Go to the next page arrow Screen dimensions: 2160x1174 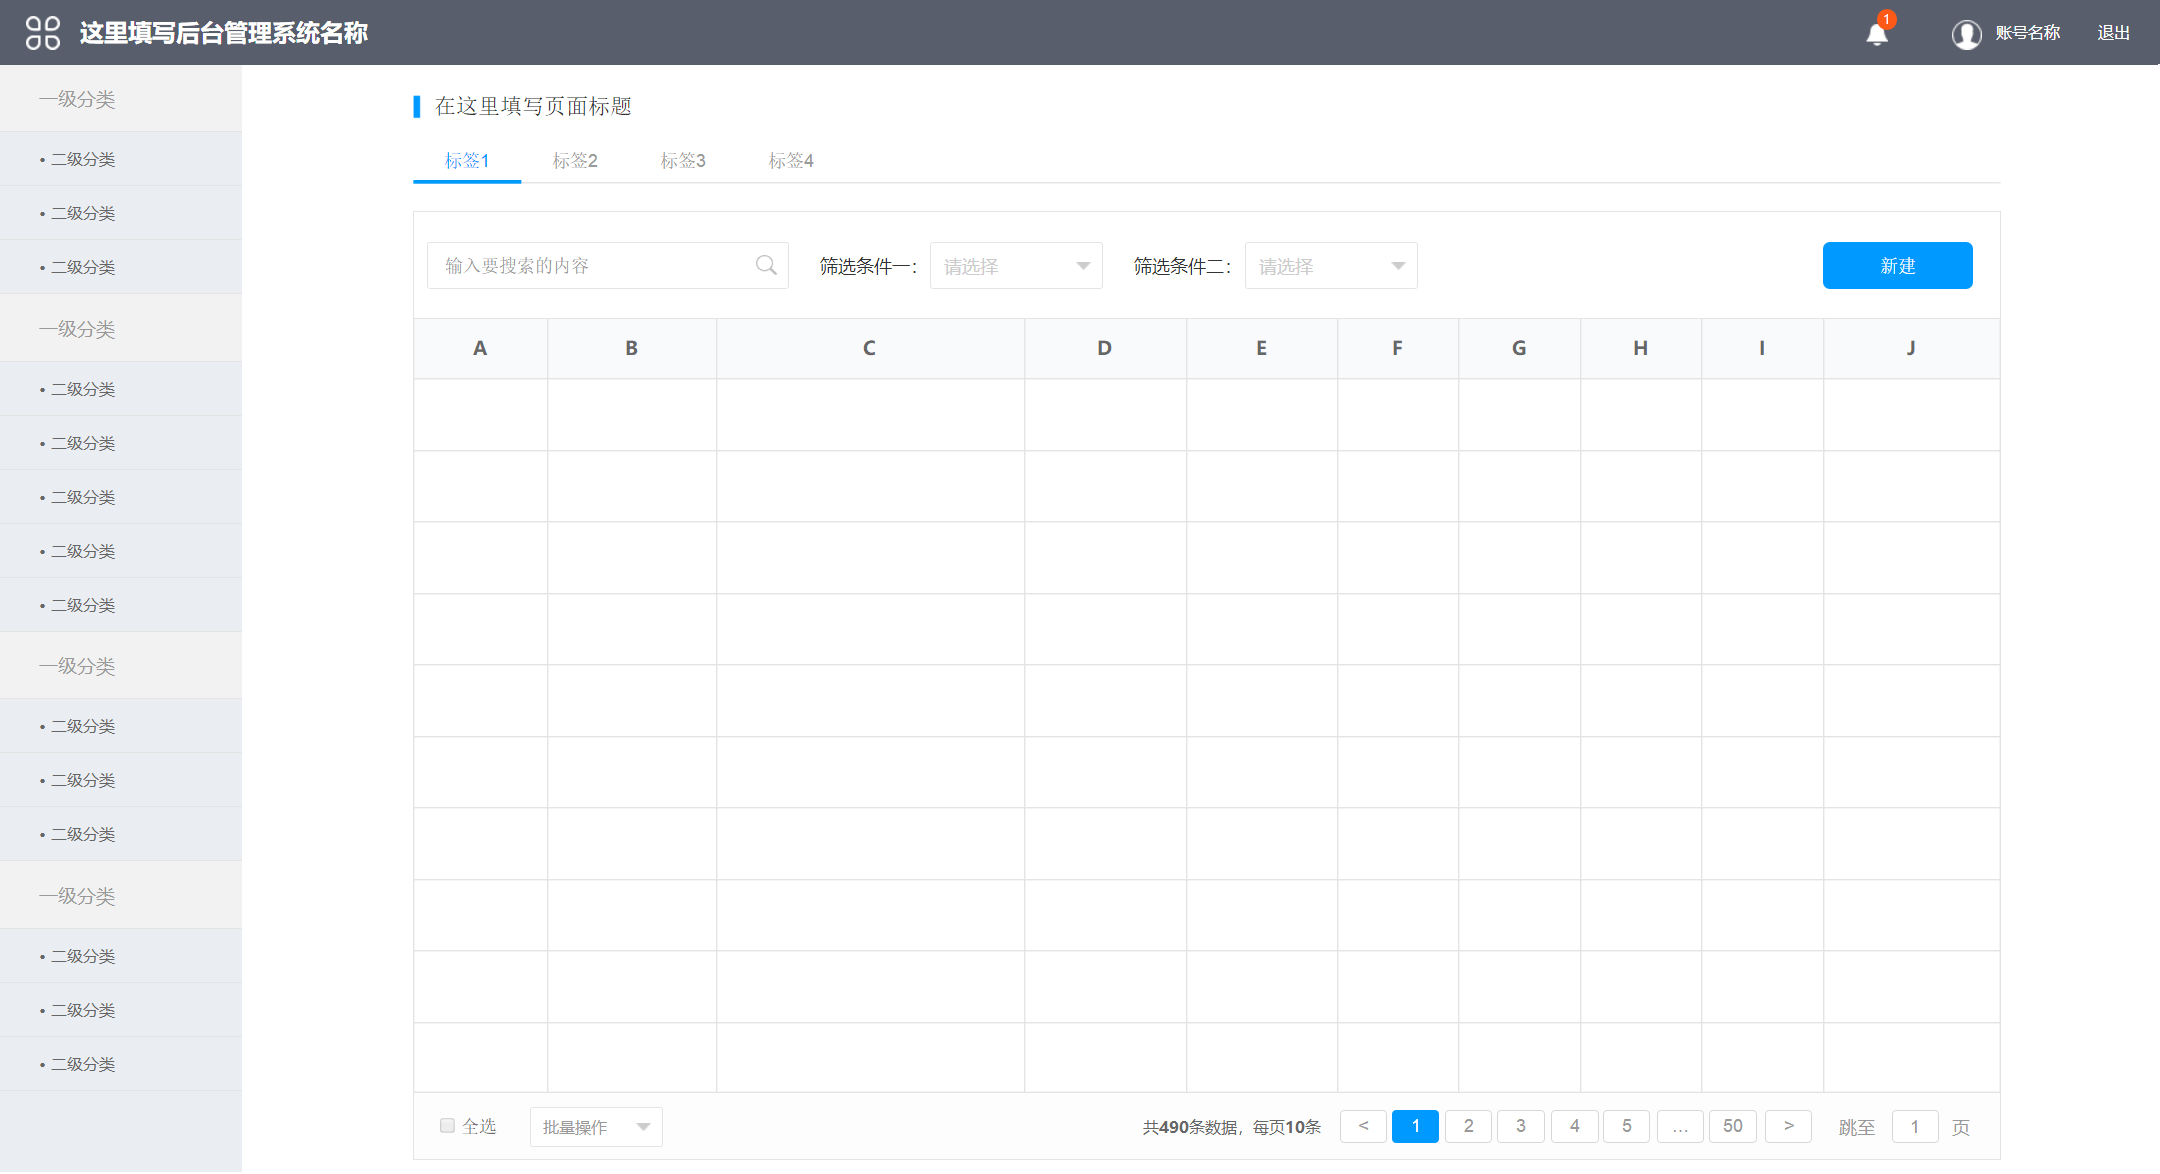coord(1788,1126)
